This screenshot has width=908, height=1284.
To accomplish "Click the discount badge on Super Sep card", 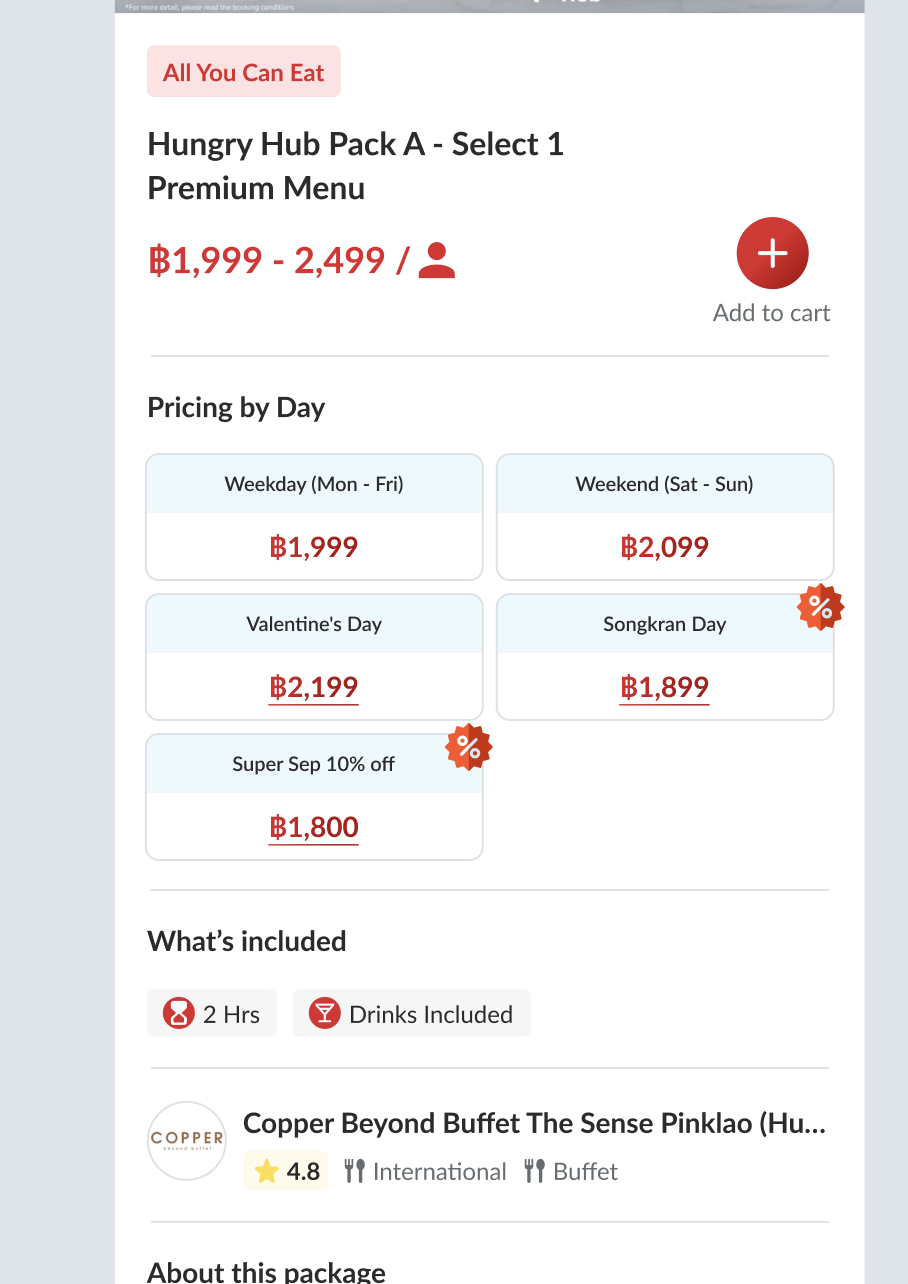I will (469, 747).
